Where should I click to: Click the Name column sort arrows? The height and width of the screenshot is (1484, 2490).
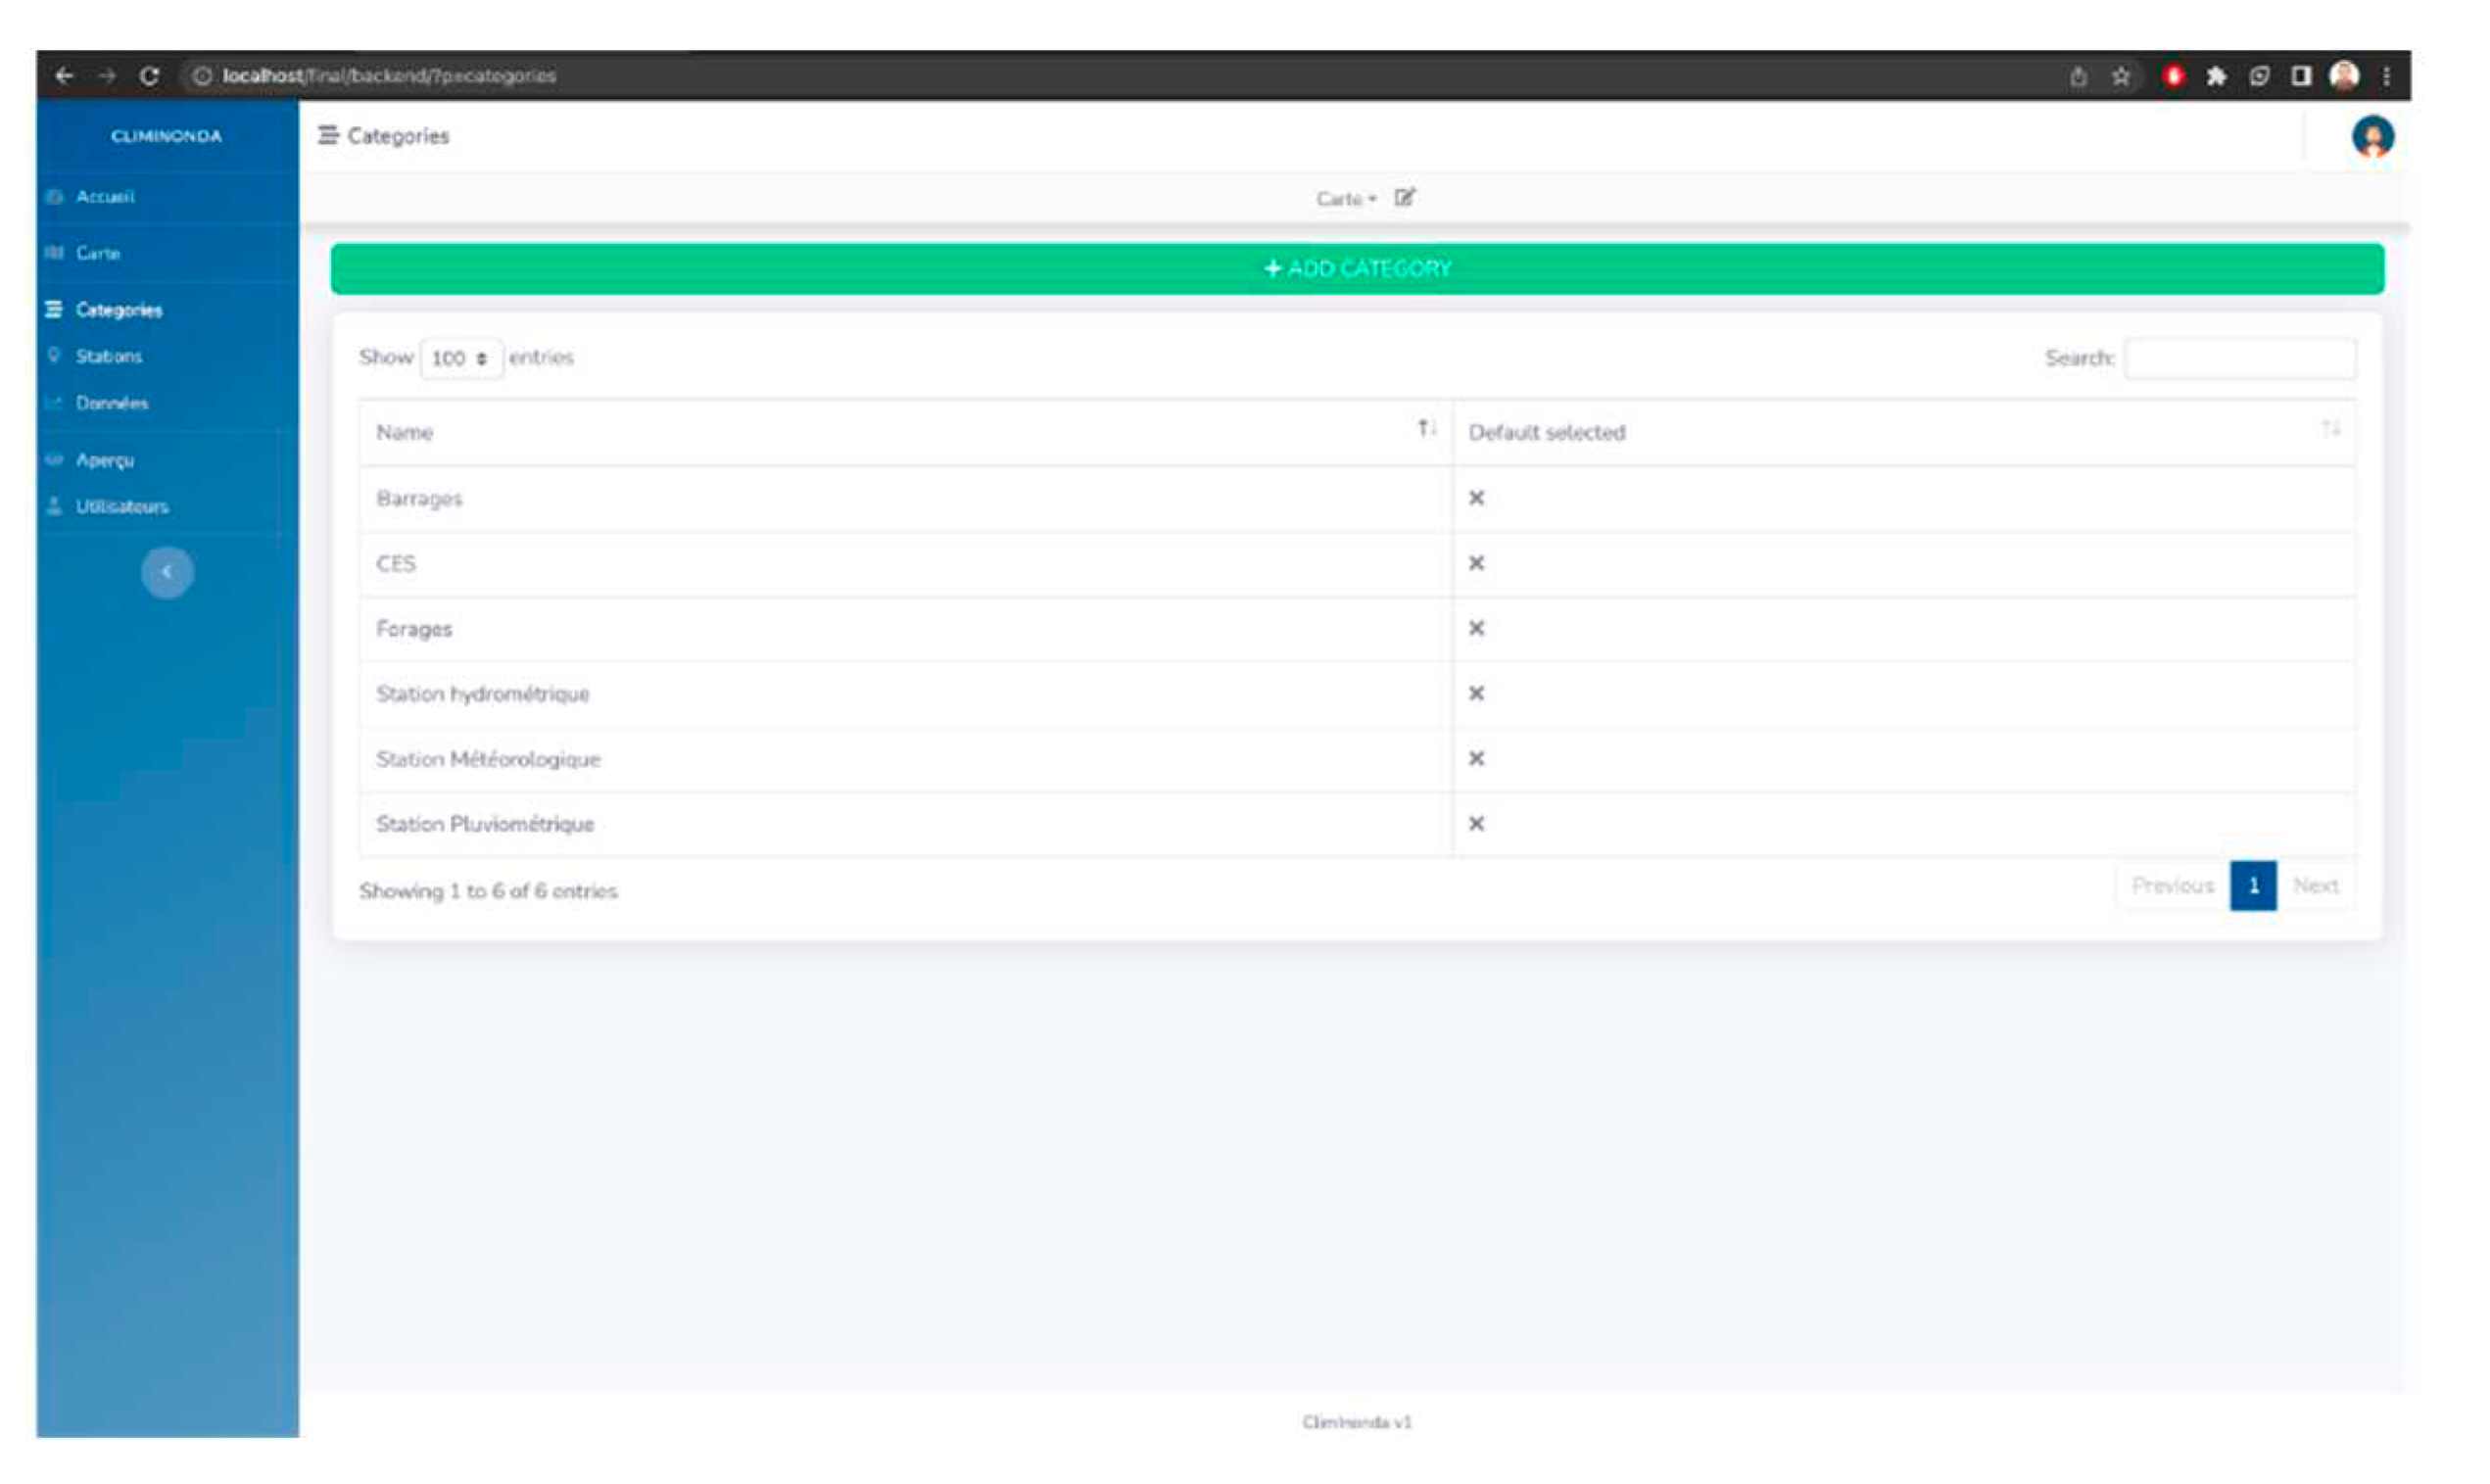(1427, 429)
